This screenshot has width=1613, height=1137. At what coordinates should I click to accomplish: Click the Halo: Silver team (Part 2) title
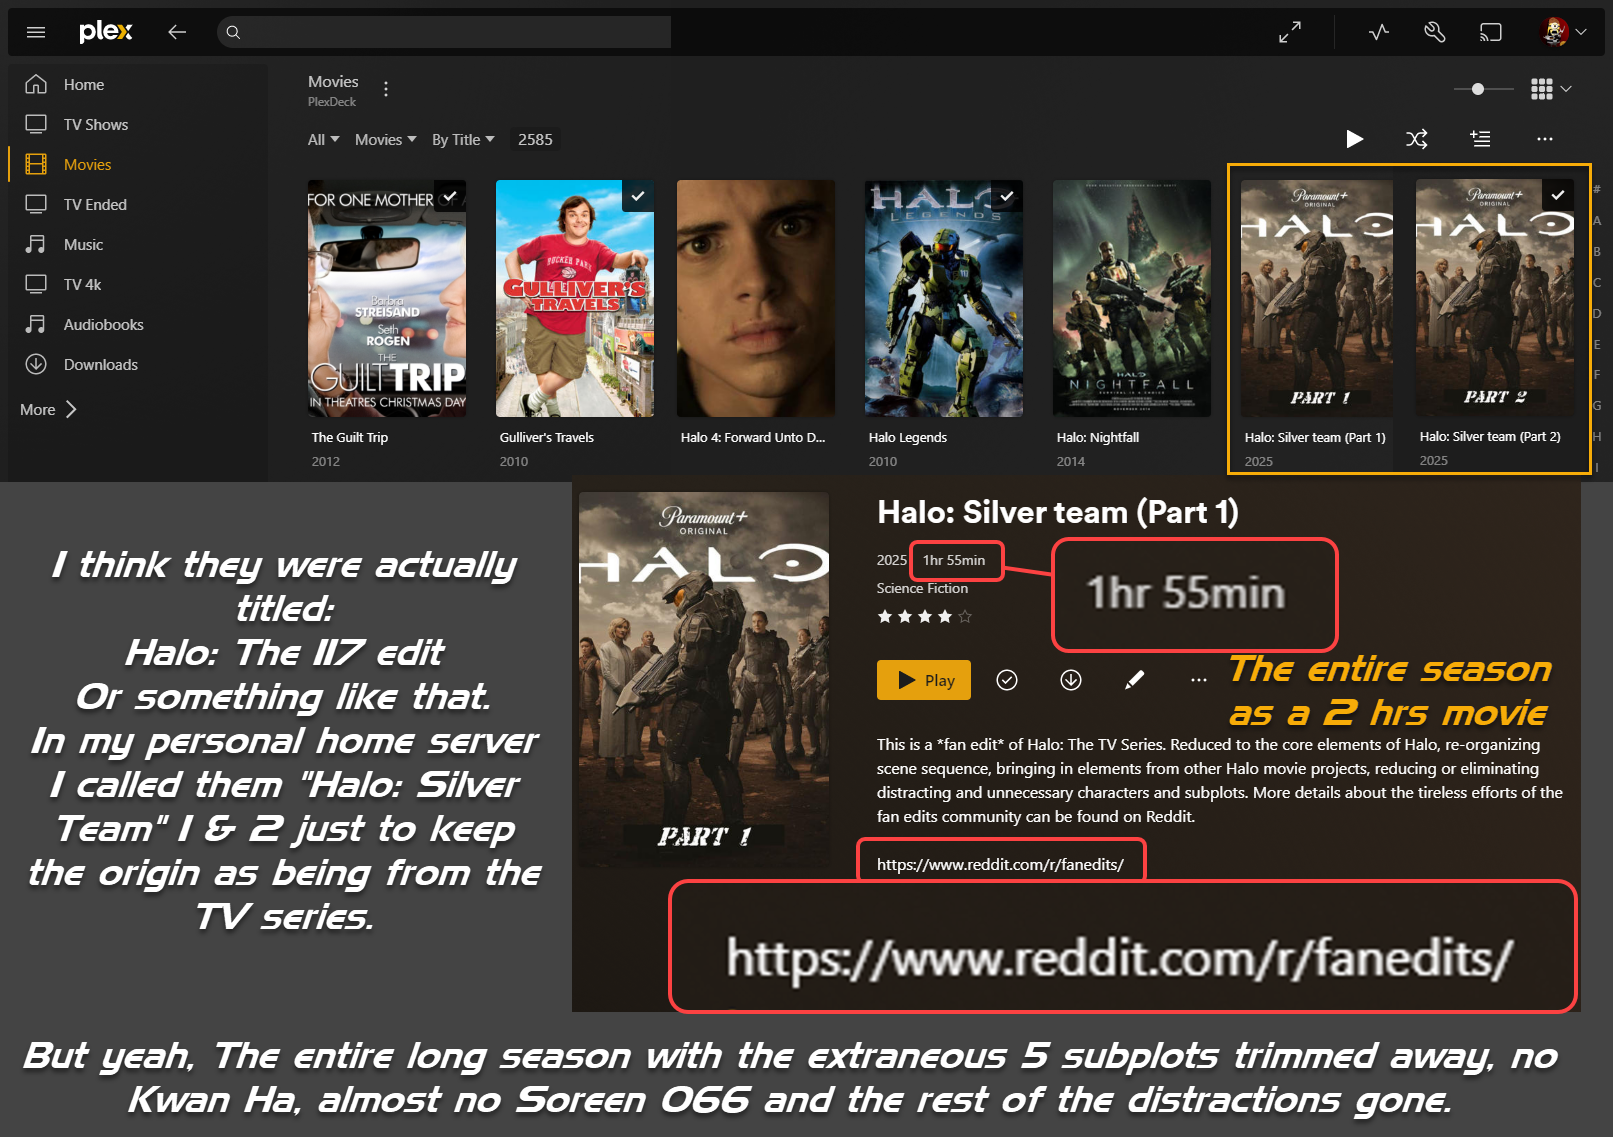click(1490, 437)
